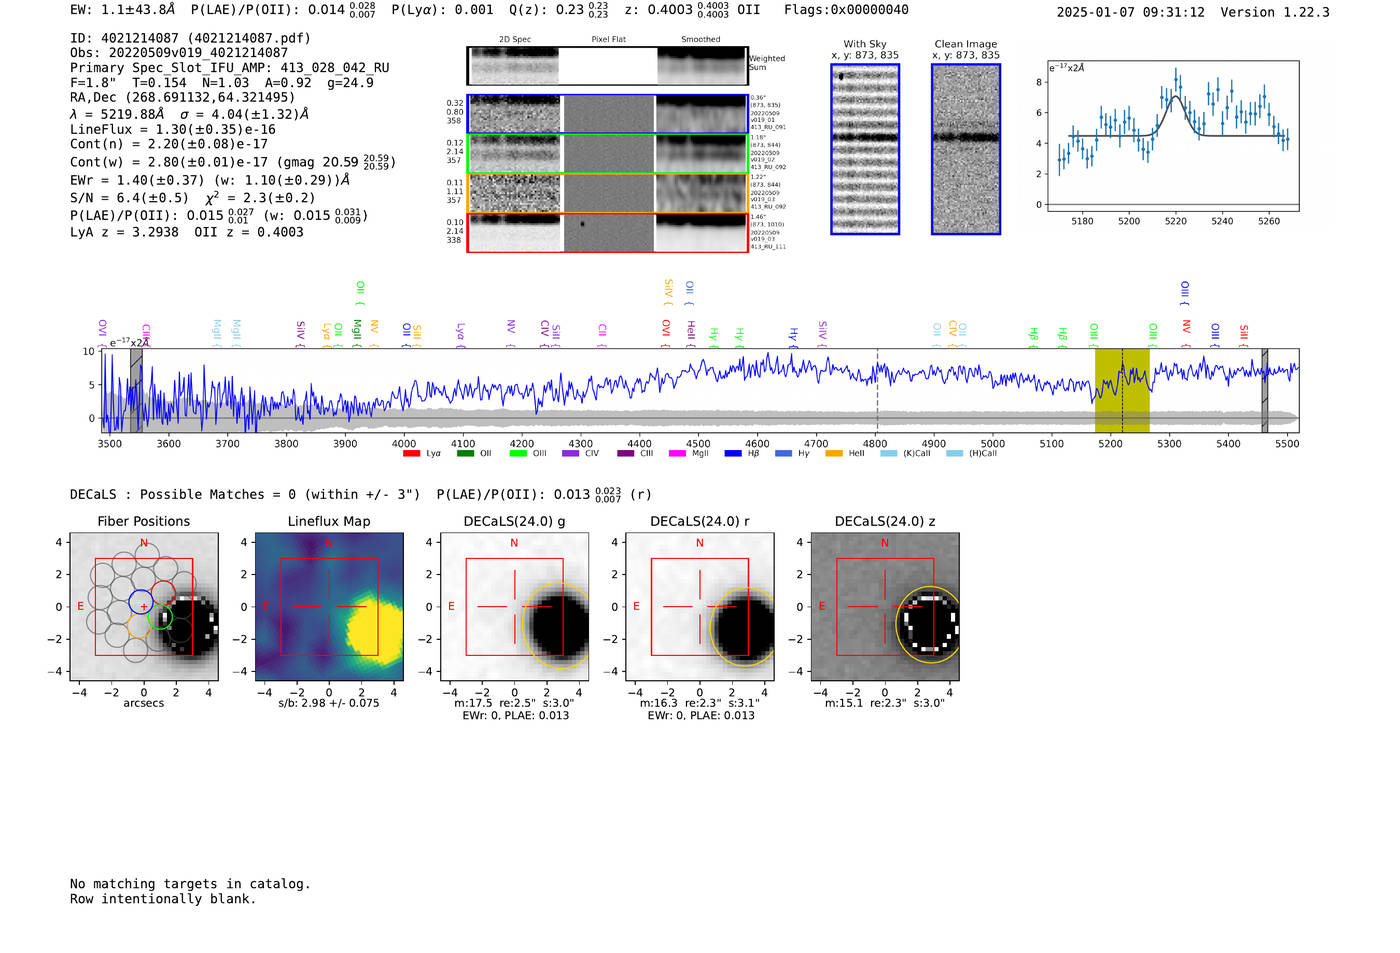1400x953 pixels.
Task: Click Row intentionally blank text
Action: click(x=163, y=899)
